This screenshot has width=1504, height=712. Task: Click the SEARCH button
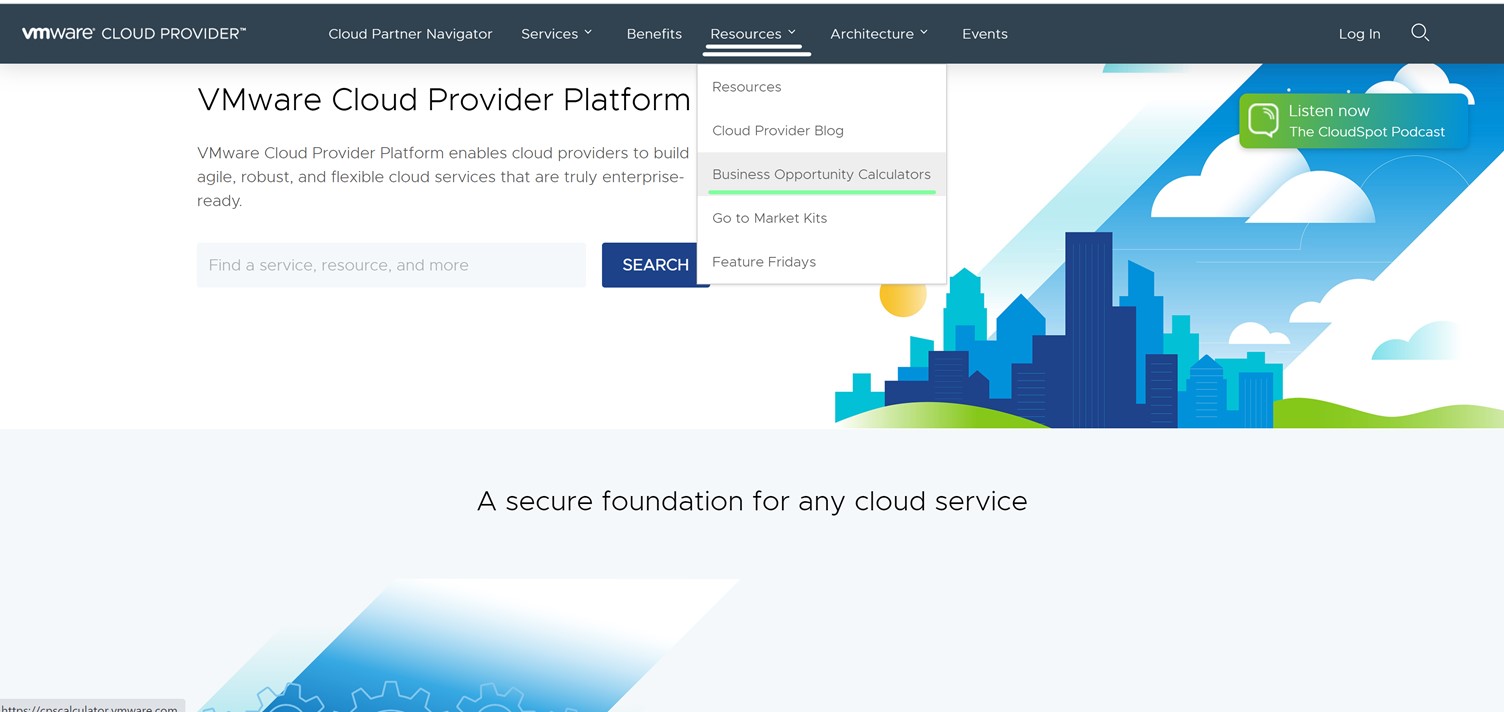(655, 265)
